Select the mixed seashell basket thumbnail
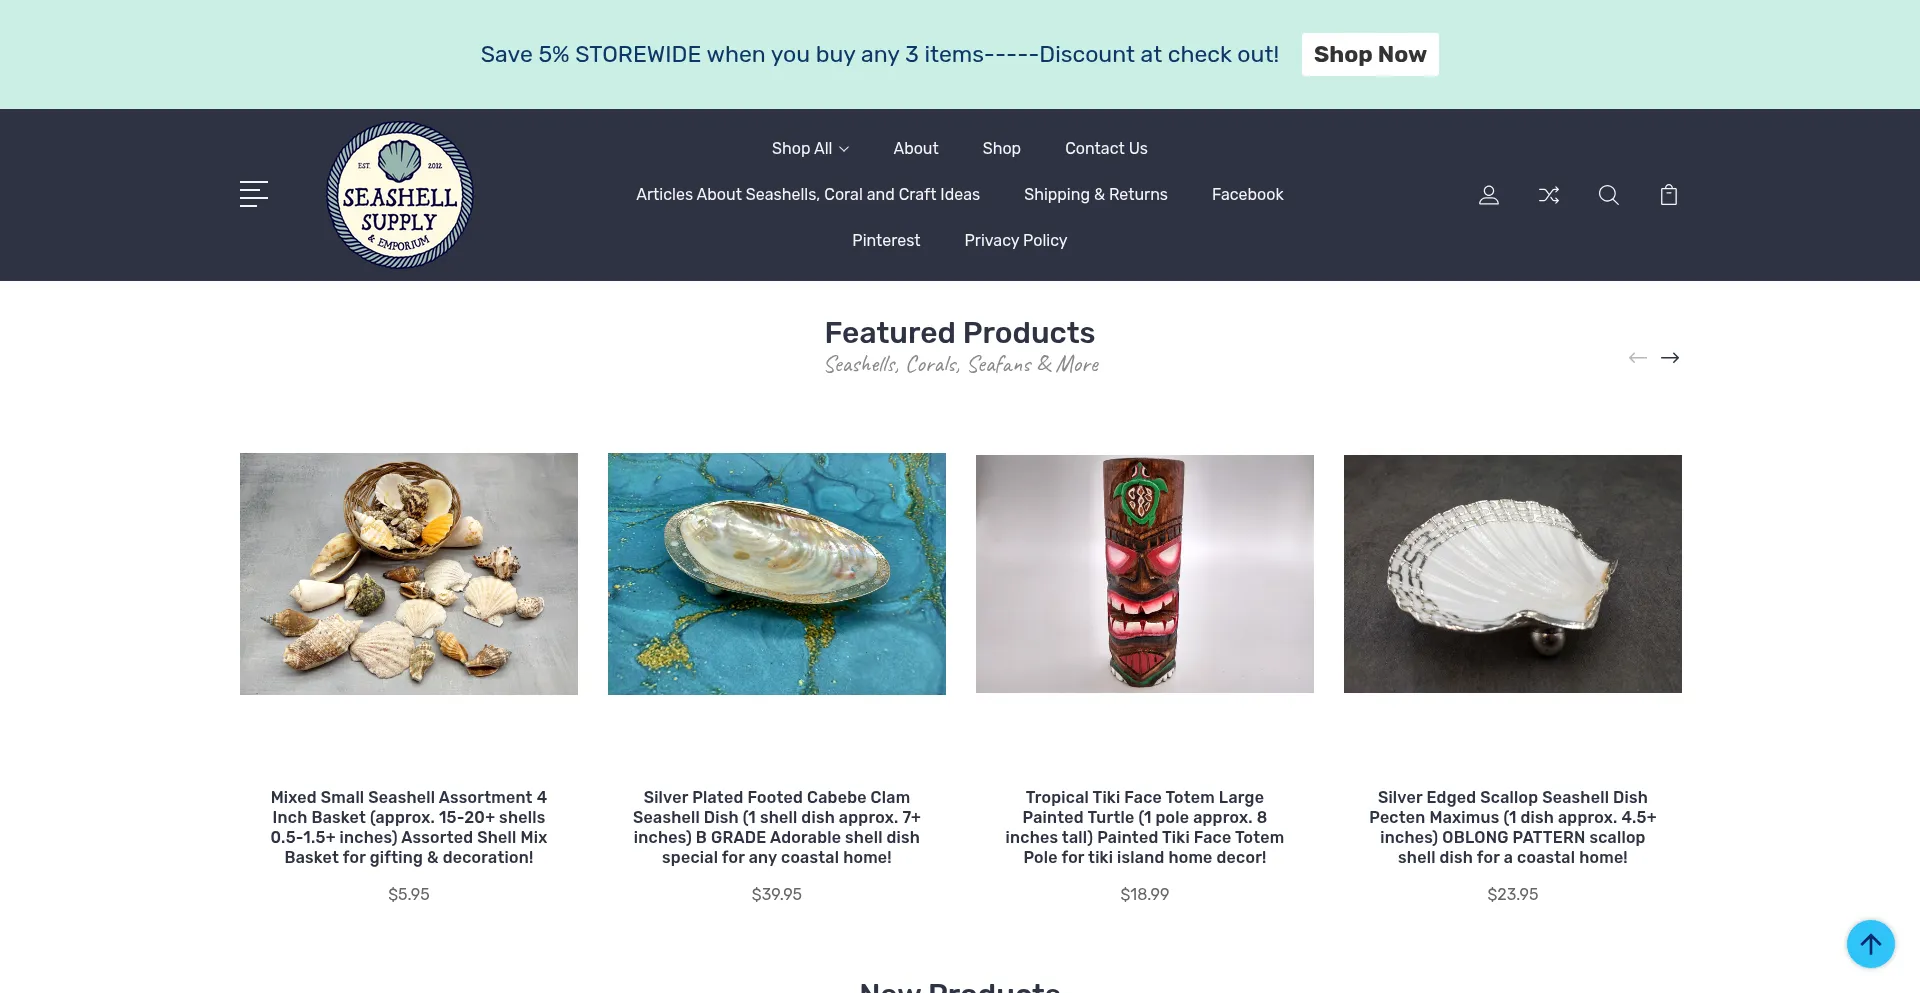Screen dimensions: 1920x993 click(409, 574)
